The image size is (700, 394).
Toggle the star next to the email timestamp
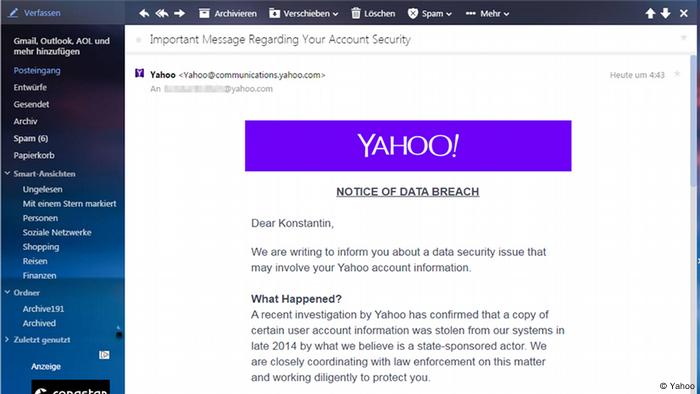(677, 74)
